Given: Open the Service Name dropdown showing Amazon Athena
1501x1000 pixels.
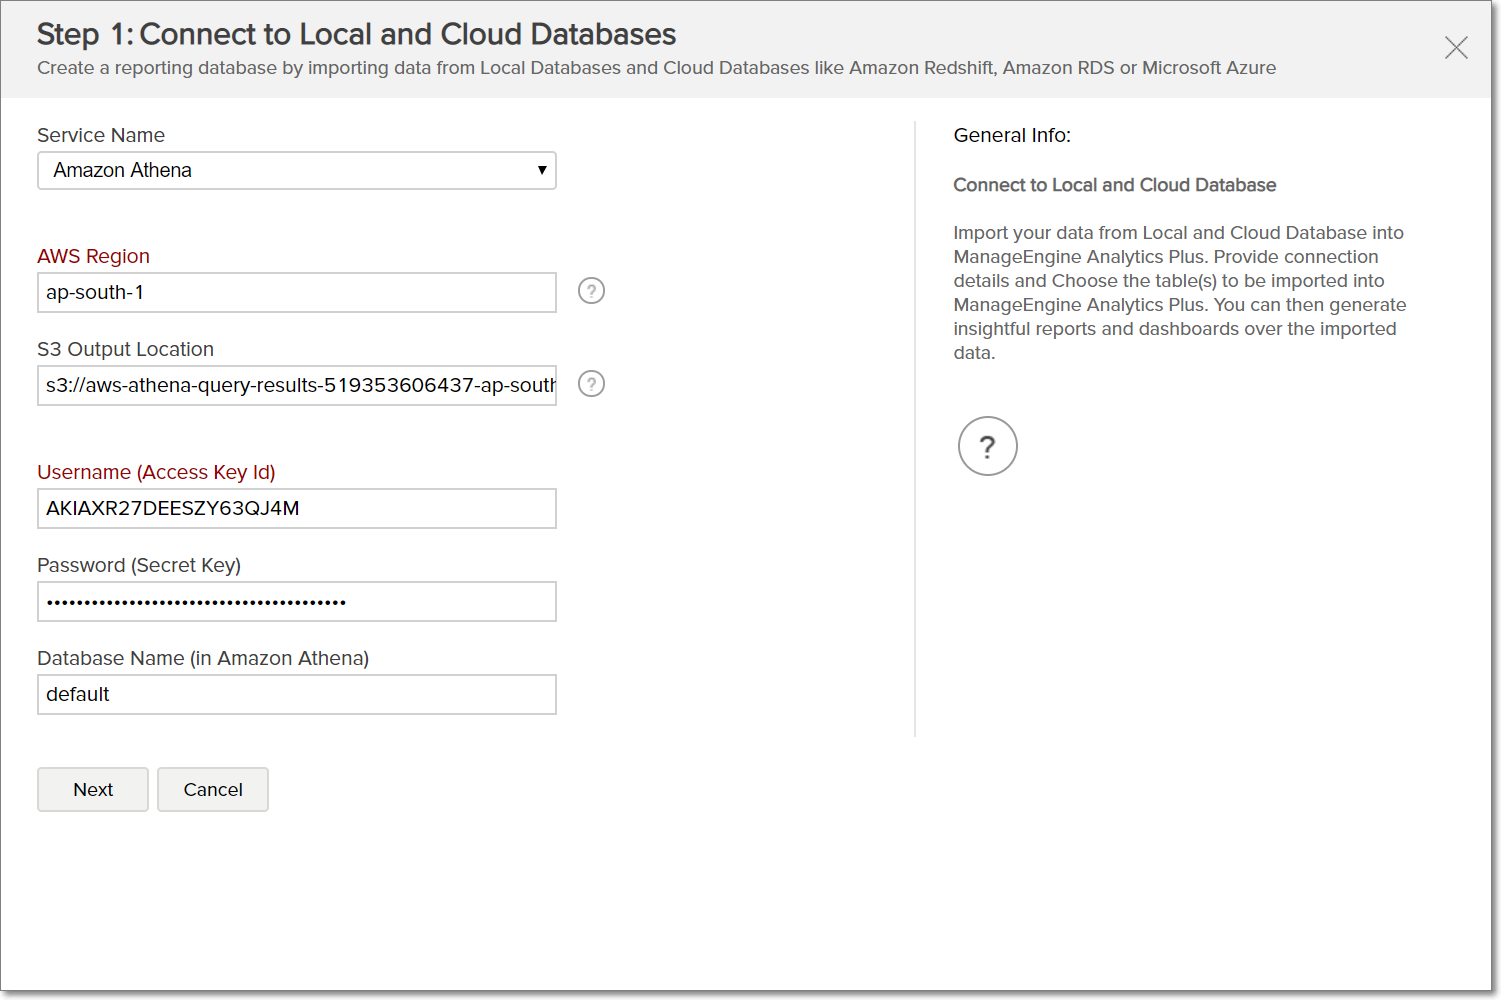Looking at the screenshot, I should (x=297, y=170).
